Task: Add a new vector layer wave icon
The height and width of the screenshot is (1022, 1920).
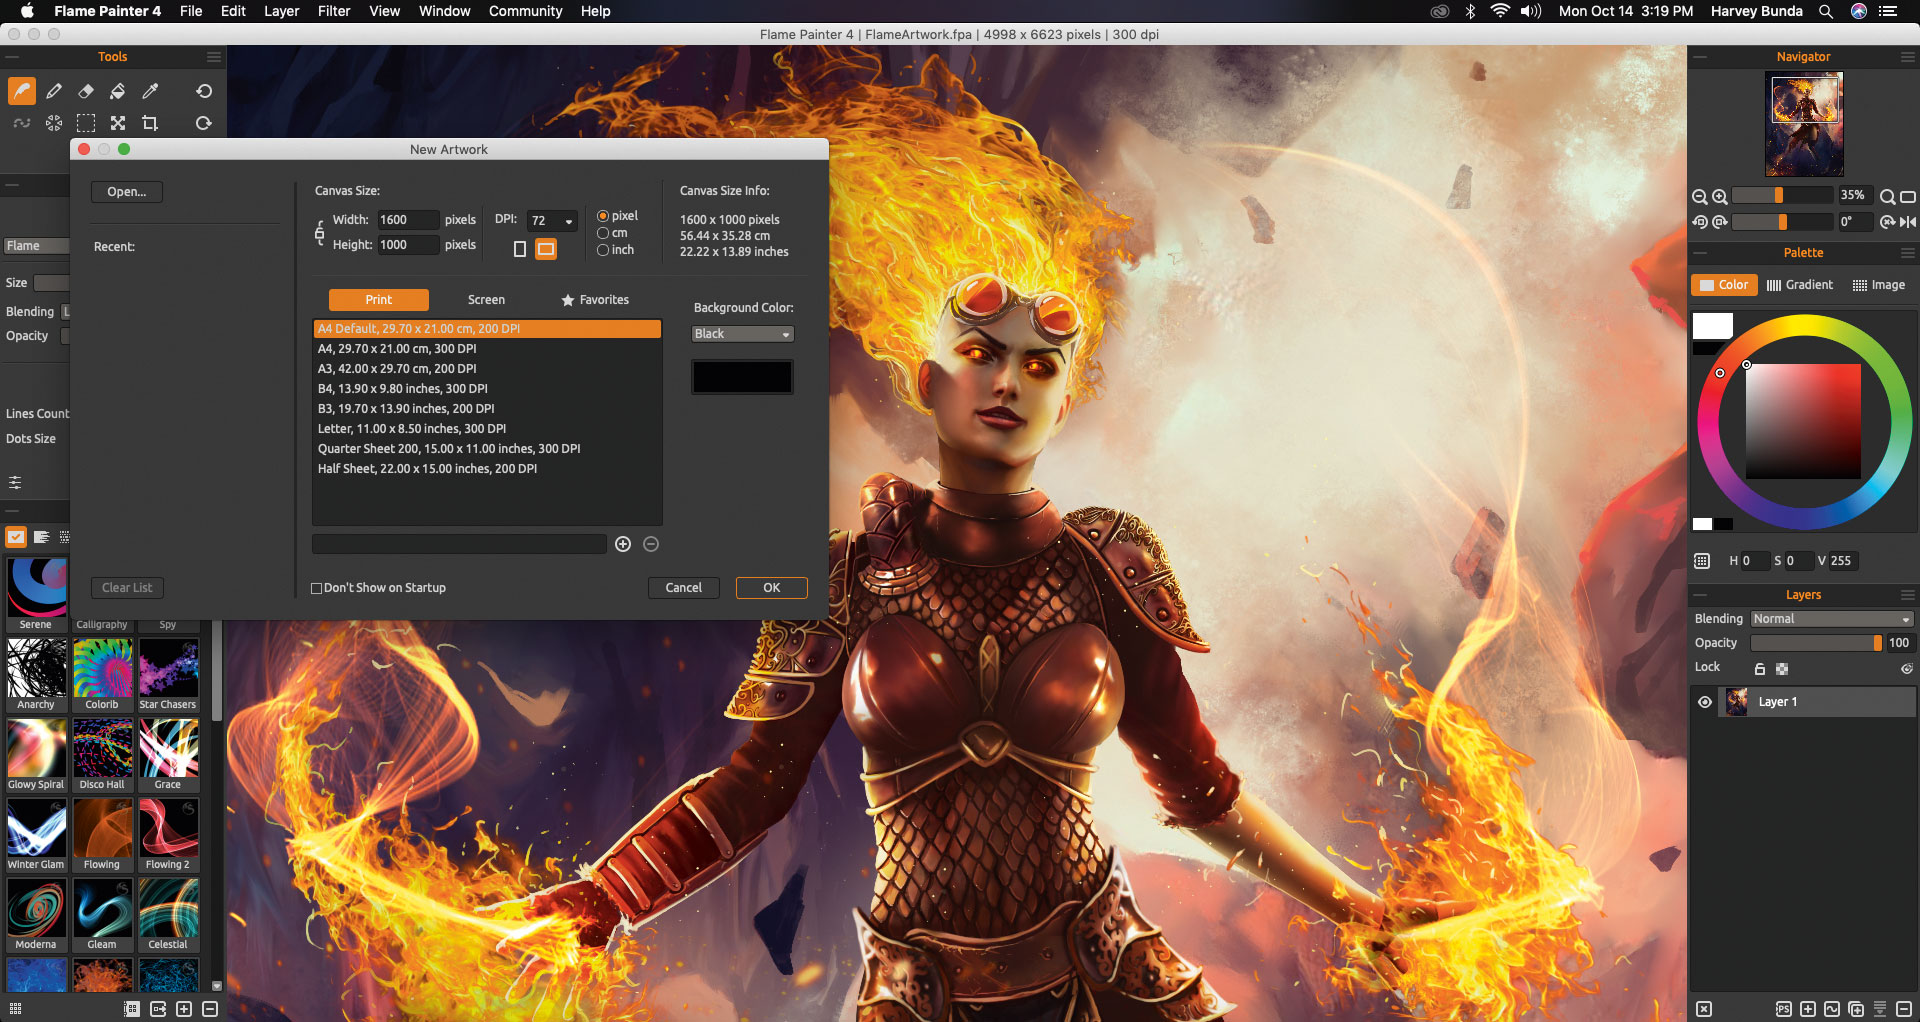Action: point(1832,1009)
